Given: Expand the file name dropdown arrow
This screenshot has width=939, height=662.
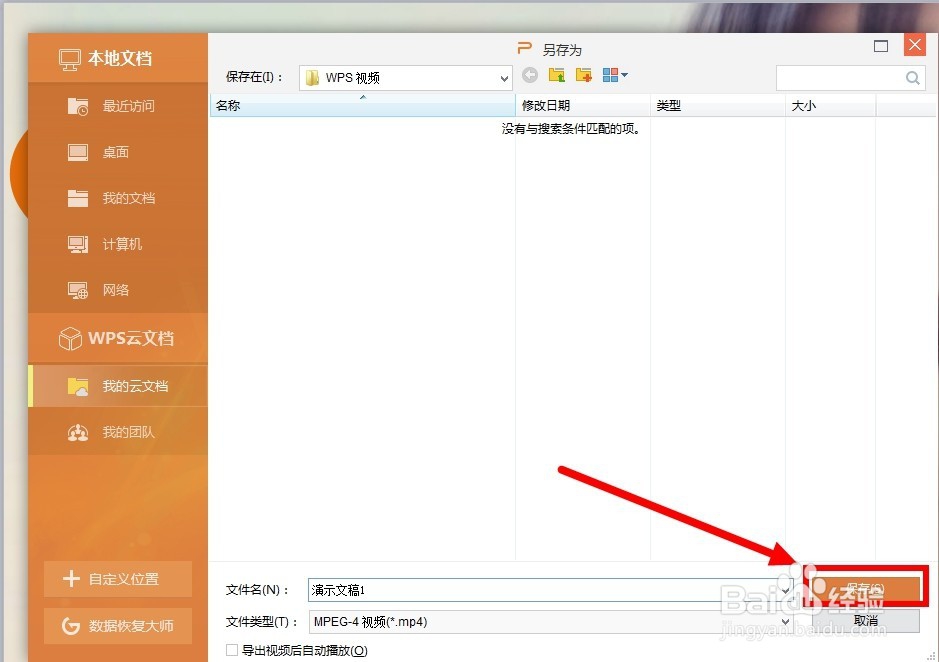Looking at the screenshot, I should coord(785,591).
